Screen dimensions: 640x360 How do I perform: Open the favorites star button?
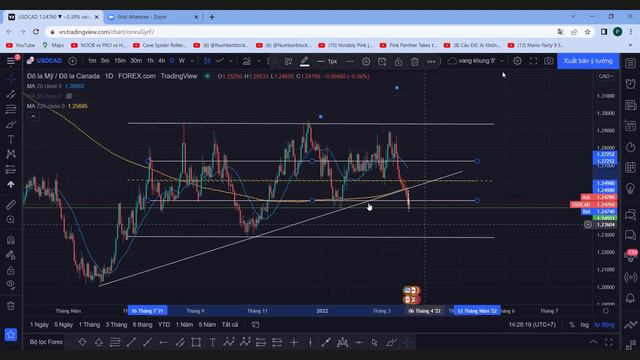coord(11,335)
